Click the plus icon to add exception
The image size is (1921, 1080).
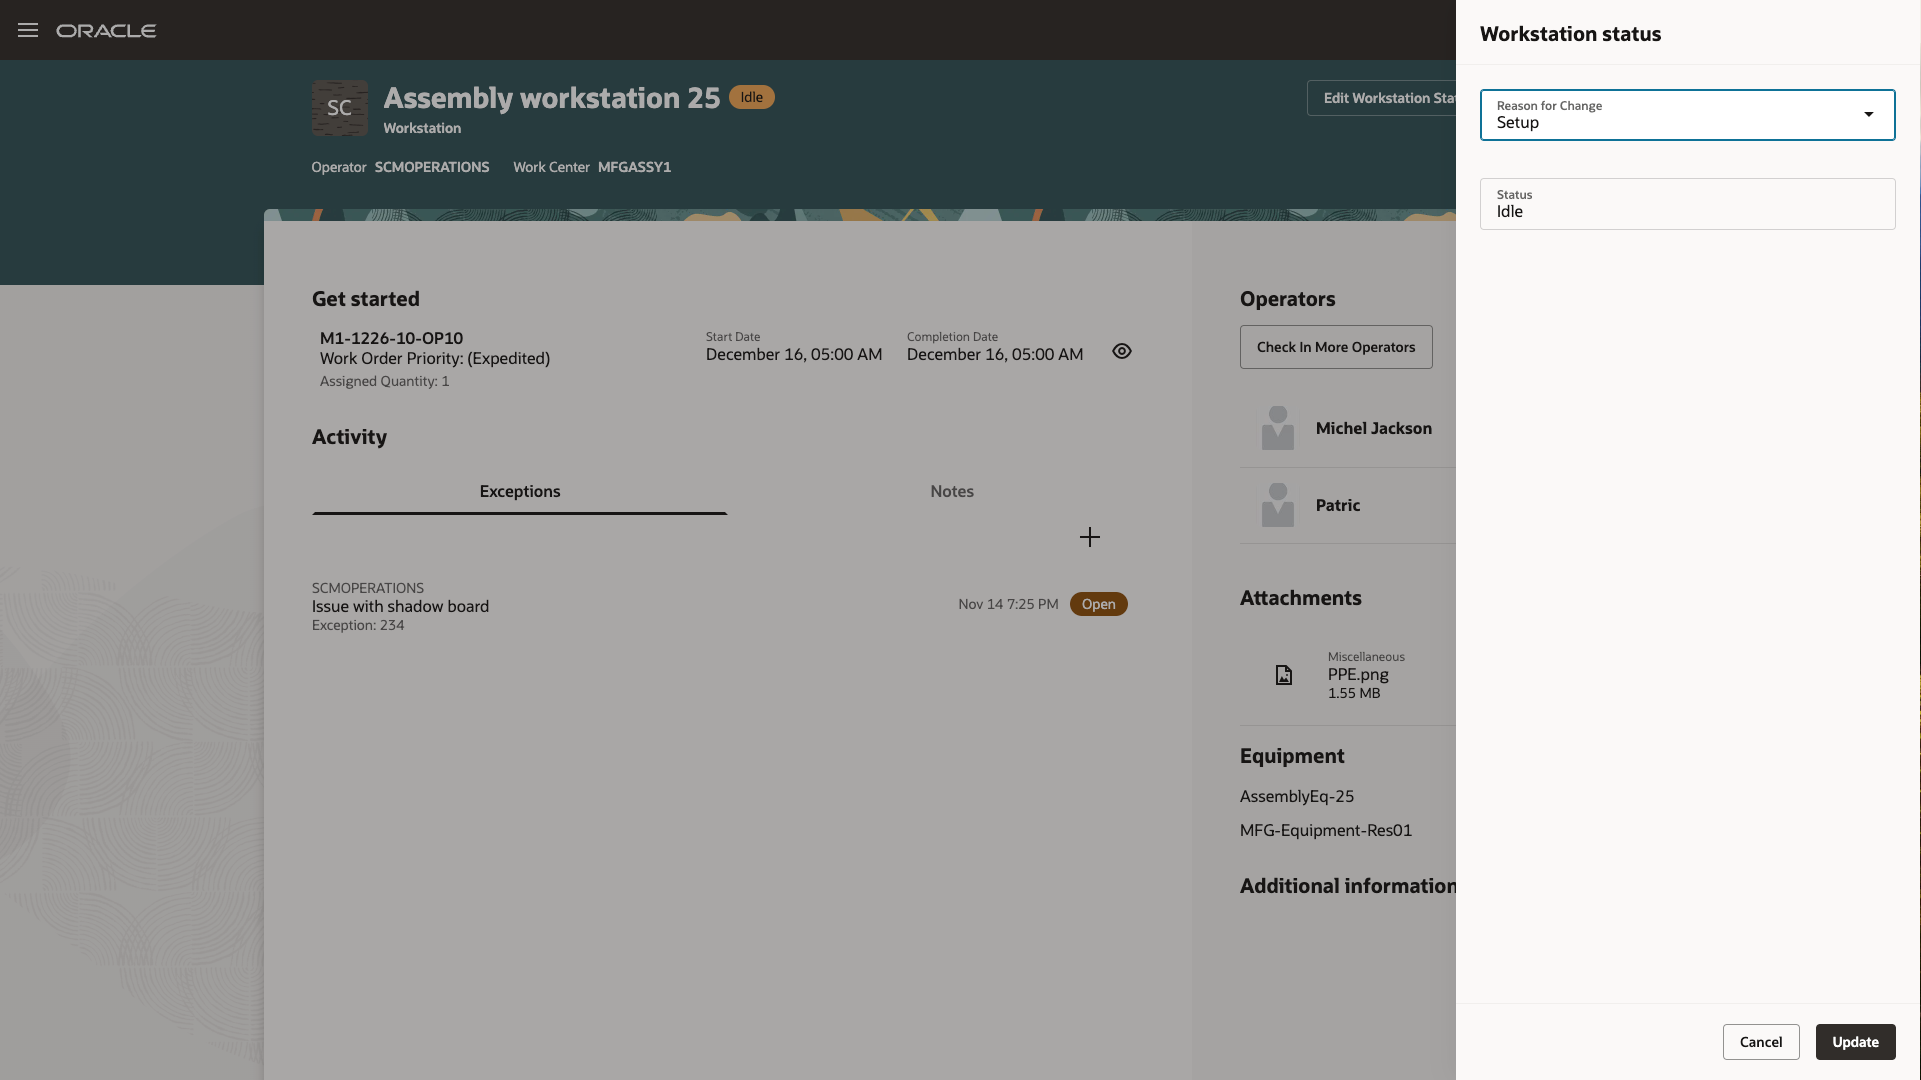click(1090, 537)
